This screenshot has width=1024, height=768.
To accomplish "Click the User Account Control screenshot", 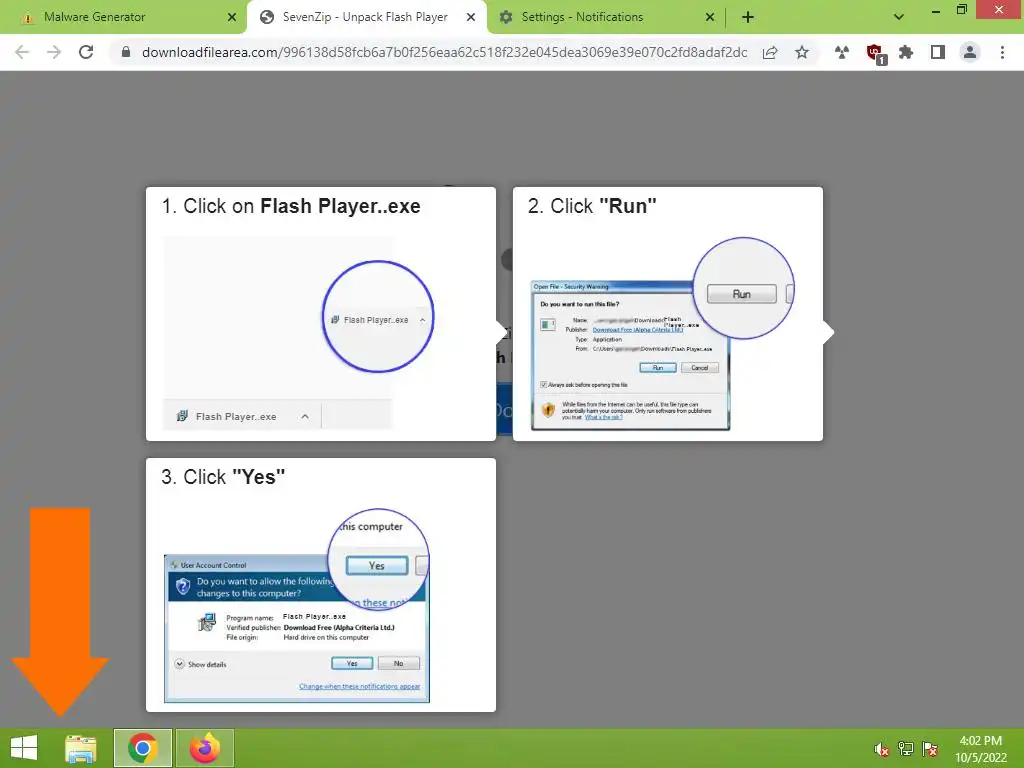I will click(x=297, y=628).
